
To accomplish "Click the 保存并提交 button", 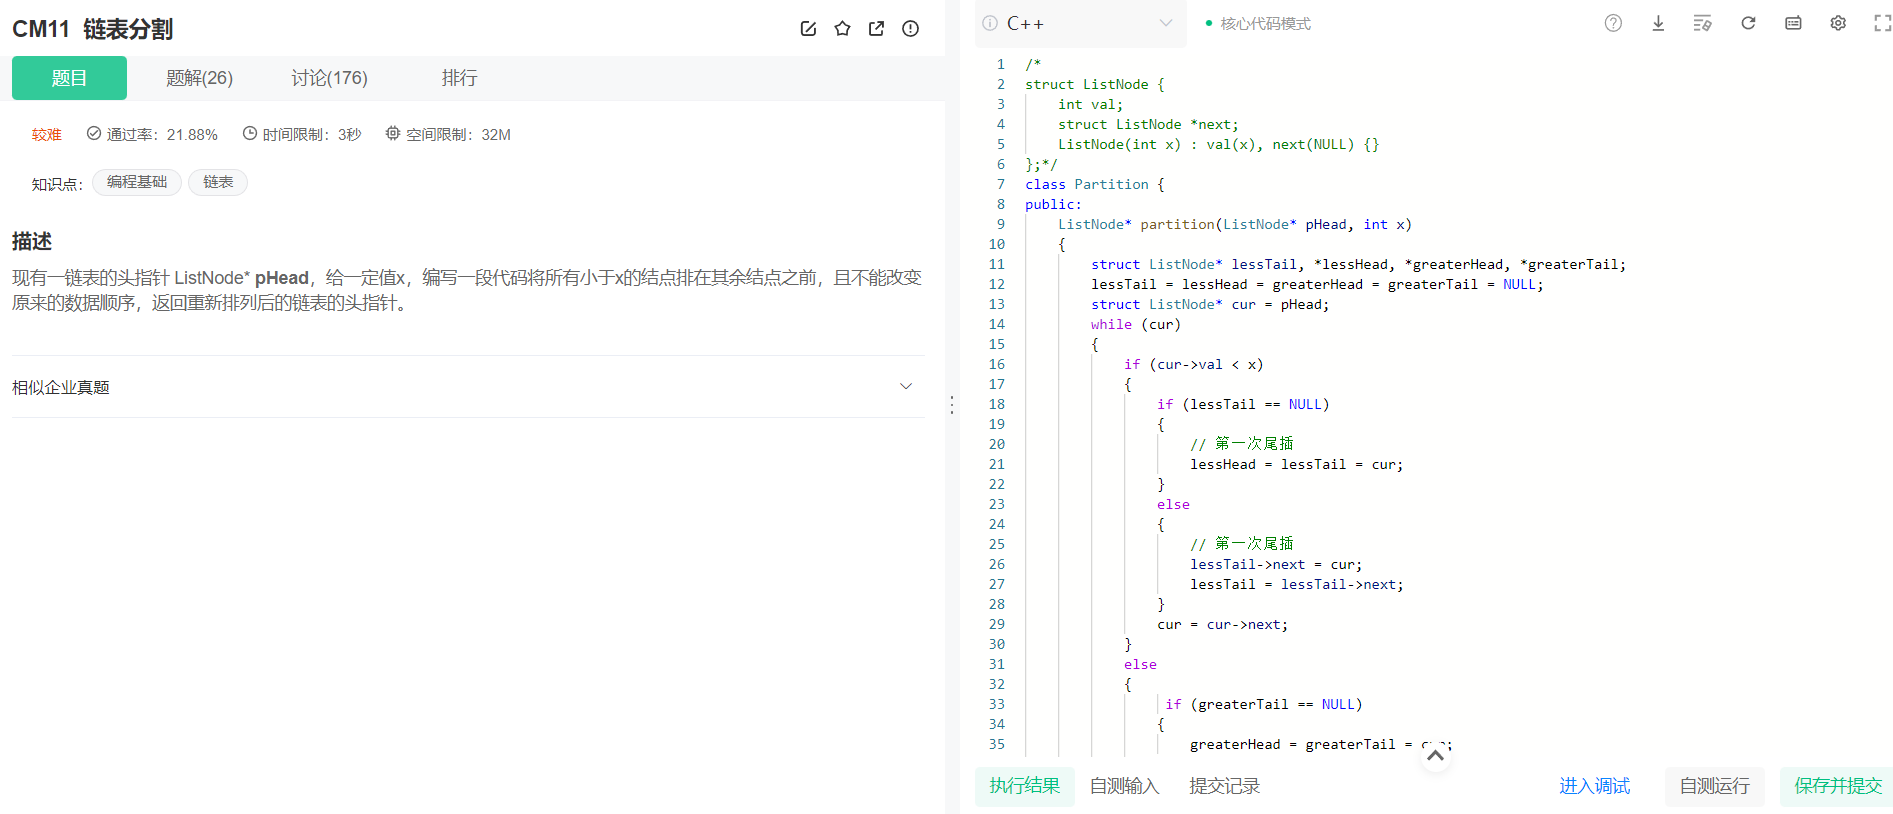I will 1837,786.
